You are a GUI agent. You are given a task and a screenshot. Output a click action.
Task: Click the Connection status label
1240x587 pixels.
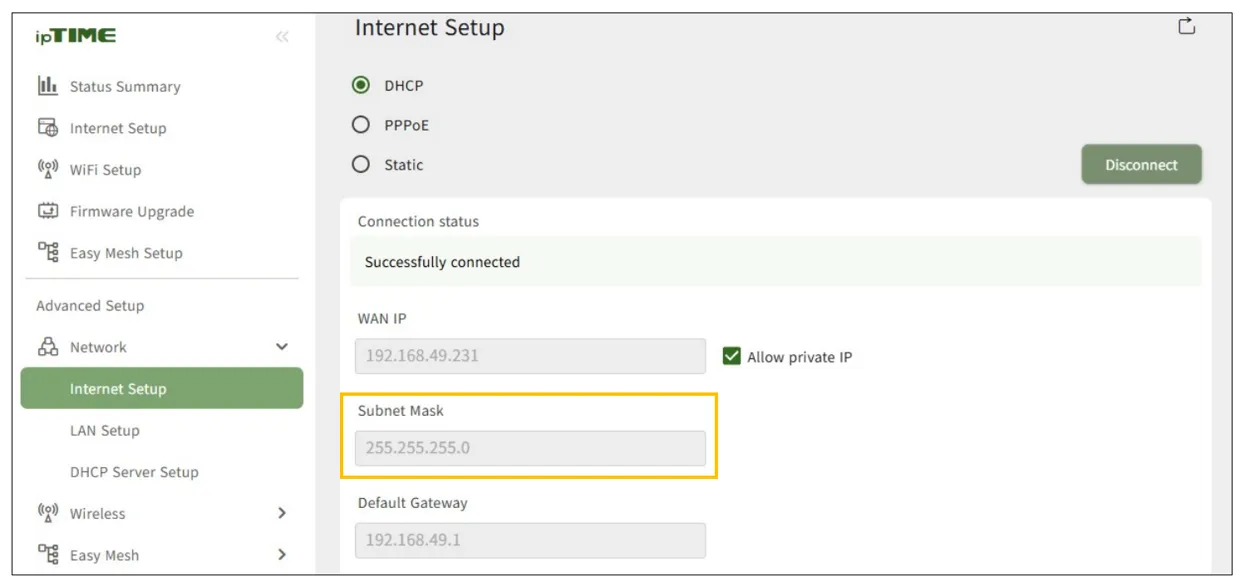418,221
